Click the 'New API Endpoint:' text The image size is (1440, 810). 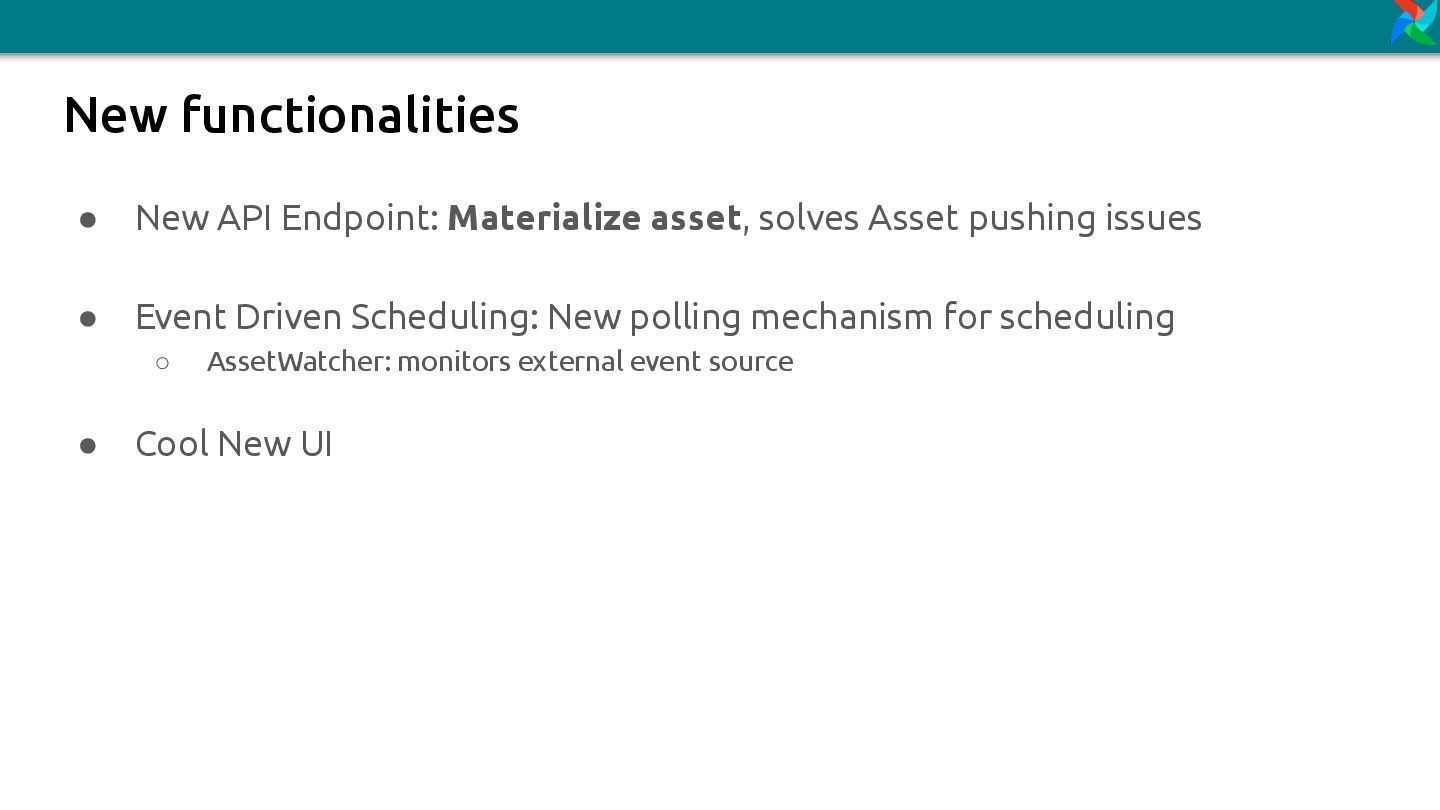(287, 218)
